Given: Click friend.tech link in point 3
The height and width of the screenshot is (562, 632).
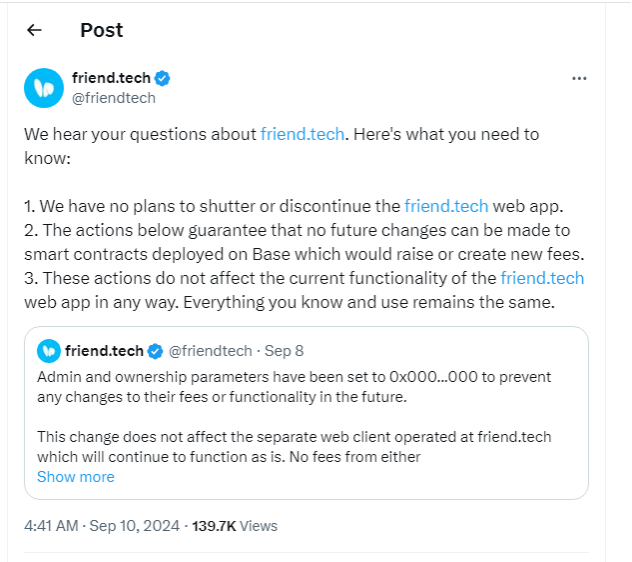Looking at the screenshot, I should click(542, 278).
